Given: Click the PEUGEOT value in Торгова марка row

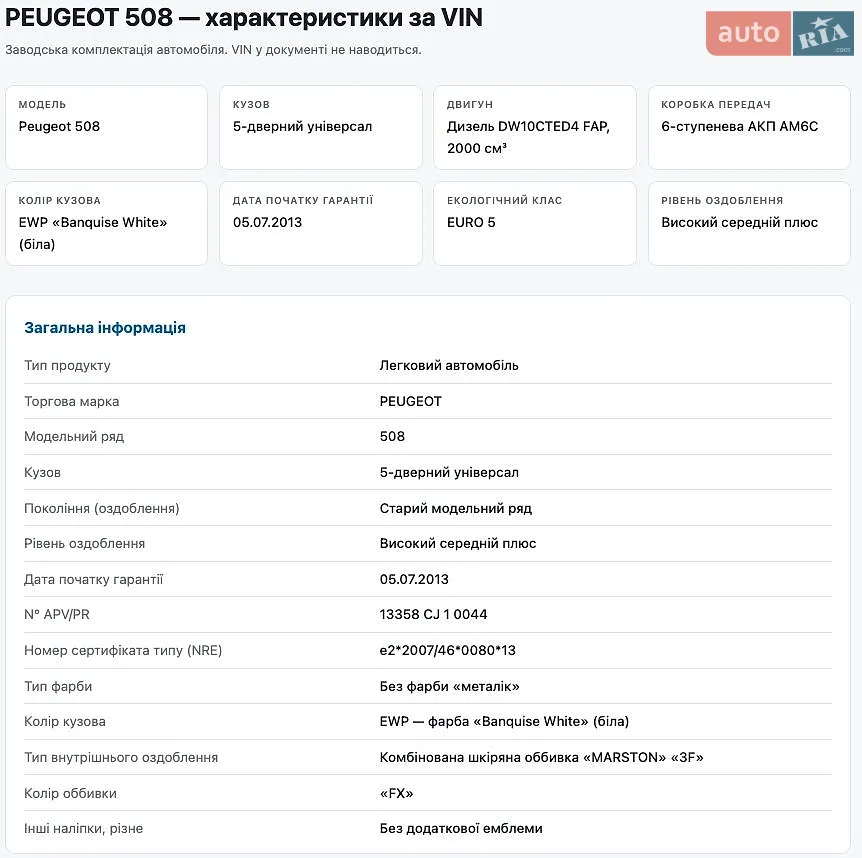Looking at the screenshot, I should point(411,402).
